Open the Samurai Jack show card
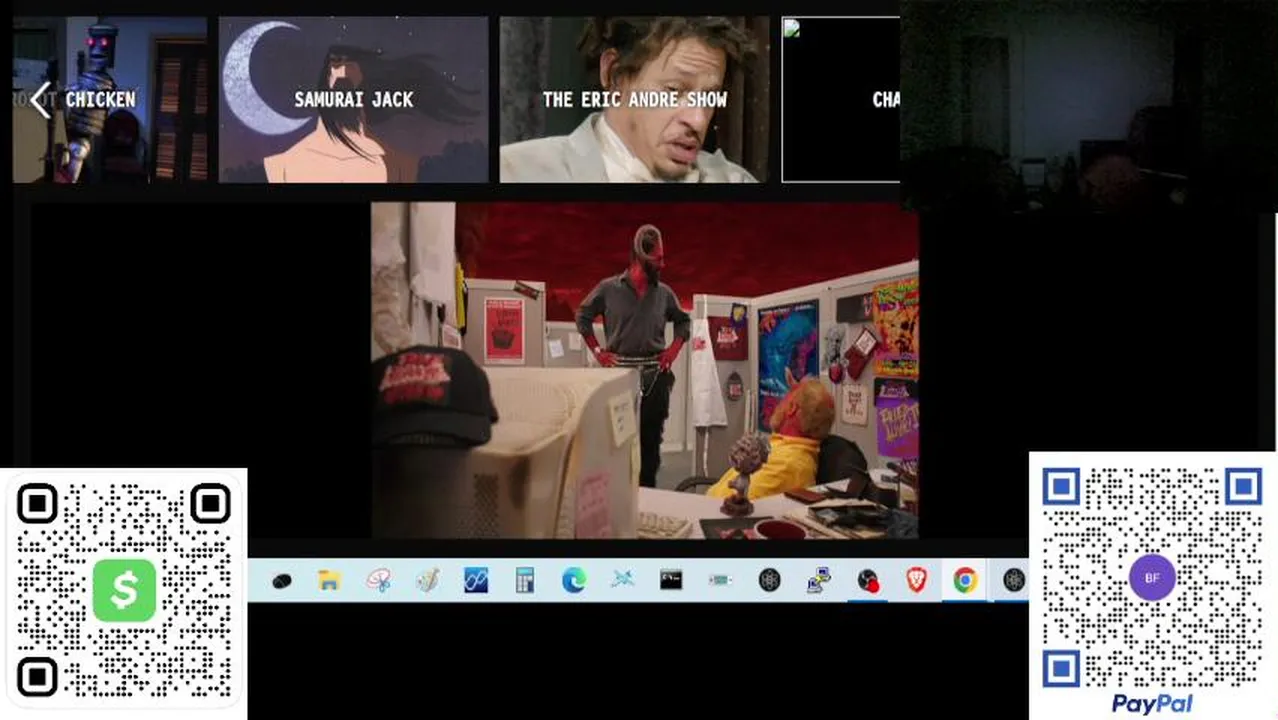 [x=354, y=99]
